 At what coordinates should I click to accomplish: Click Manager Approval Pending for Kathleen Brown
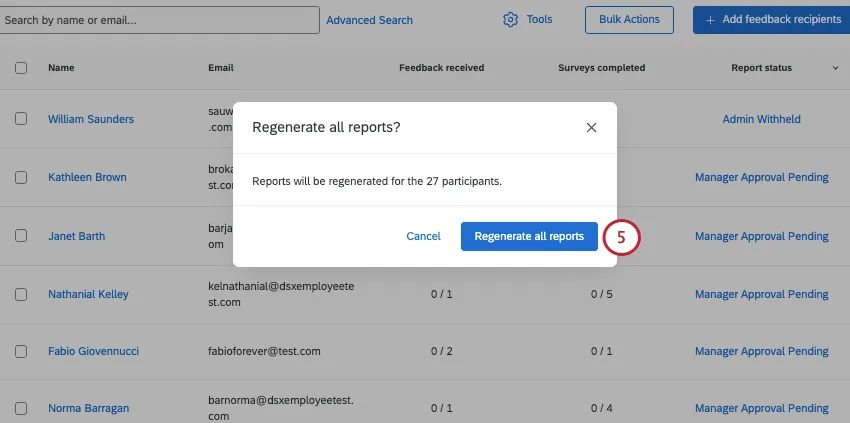(762, 177)
